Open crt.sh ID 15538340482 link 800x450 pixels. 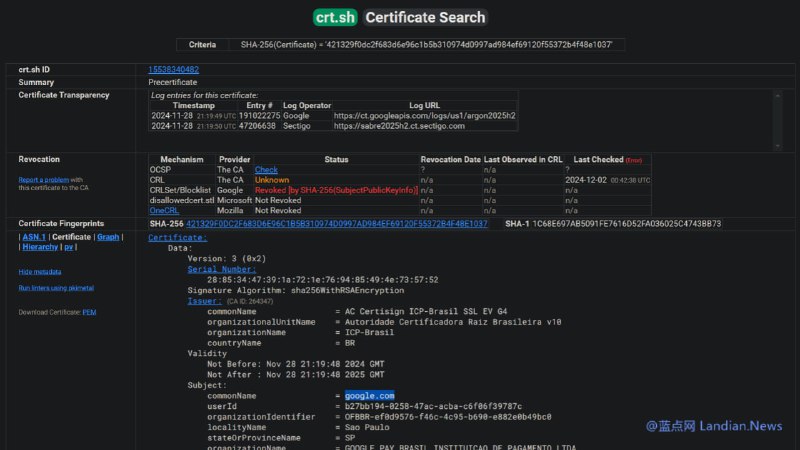174,69
